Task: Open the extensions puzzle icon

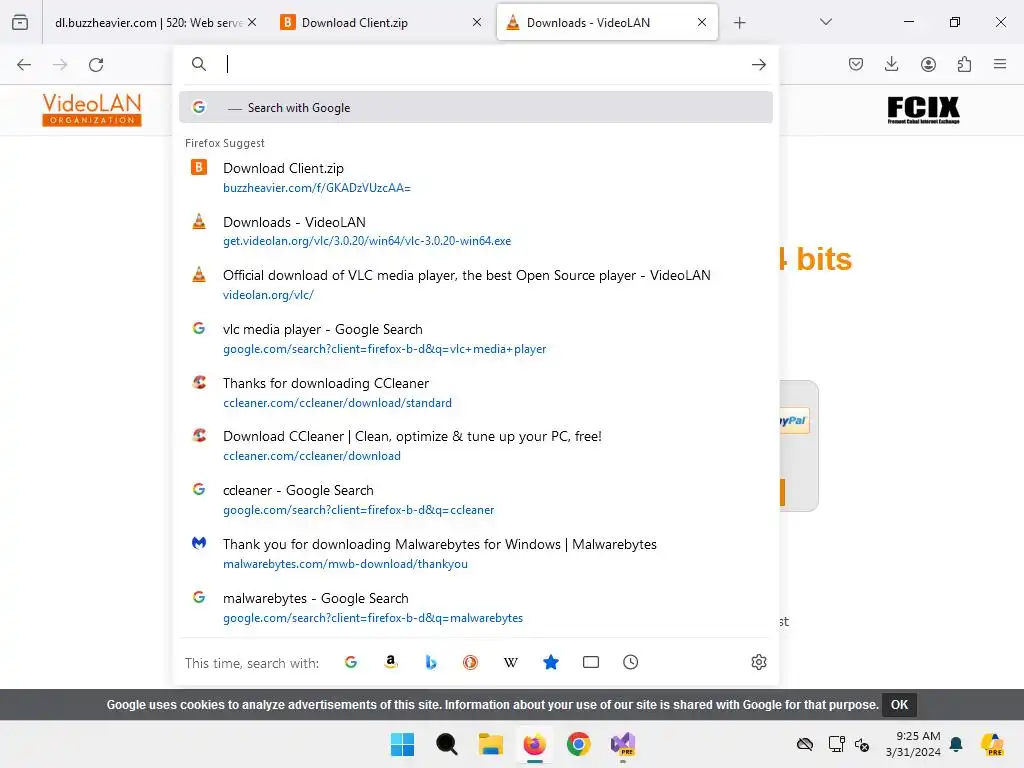Action: coord(964,64)
